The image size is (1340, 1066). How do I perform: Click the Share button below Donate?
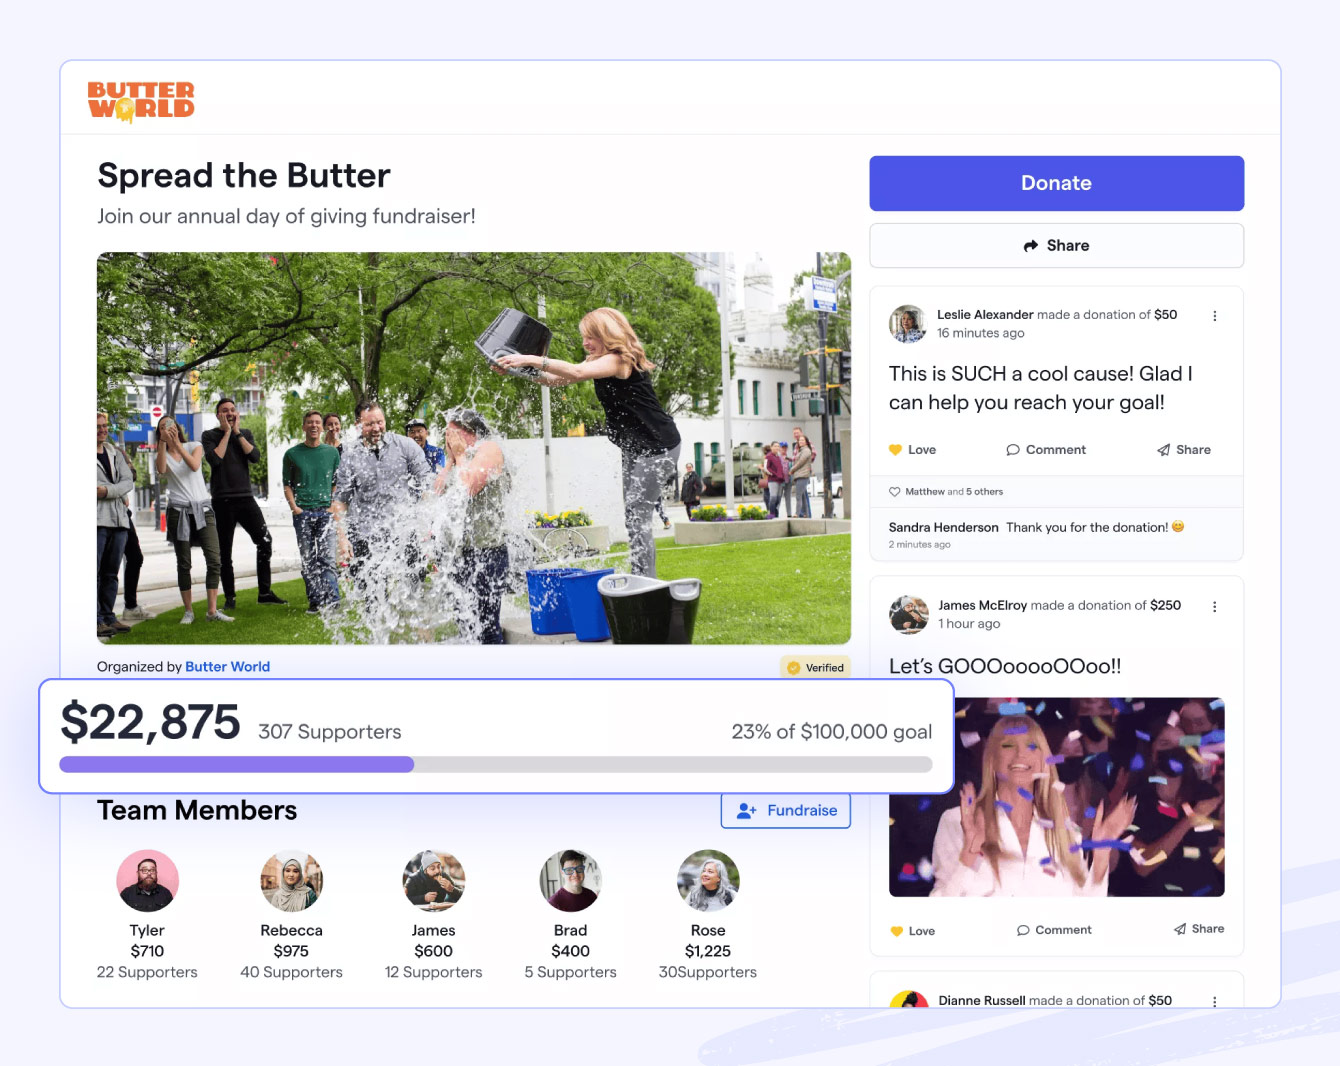[1056, 246]
